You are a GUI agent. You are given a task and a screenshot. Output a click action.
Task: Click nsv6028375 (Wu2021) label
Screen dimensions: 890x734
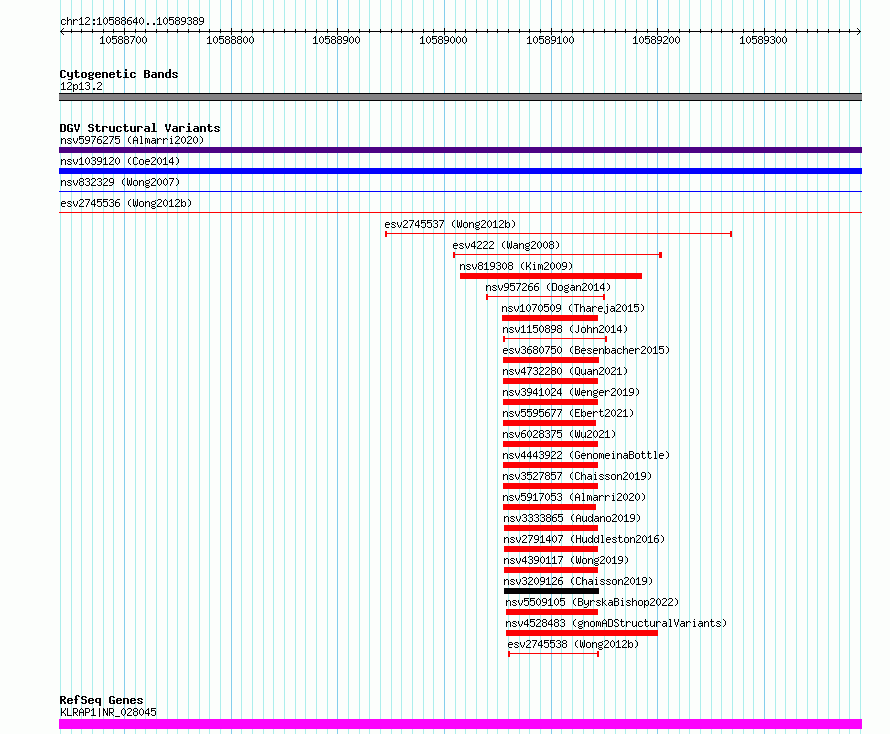click(559, 434)
